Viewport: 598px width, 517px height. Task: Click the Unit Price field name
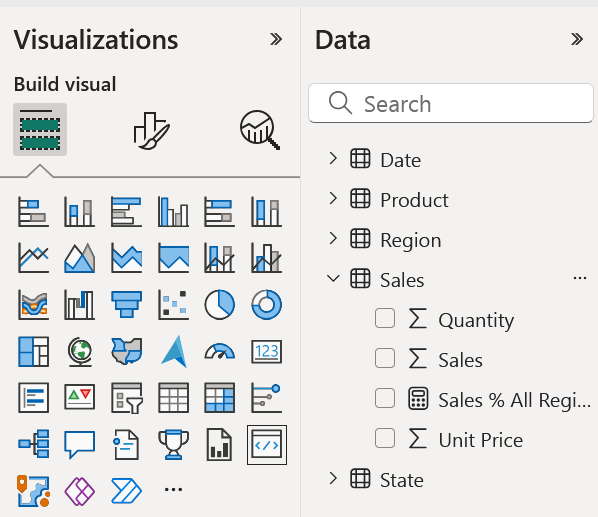[x=481, y=440]
